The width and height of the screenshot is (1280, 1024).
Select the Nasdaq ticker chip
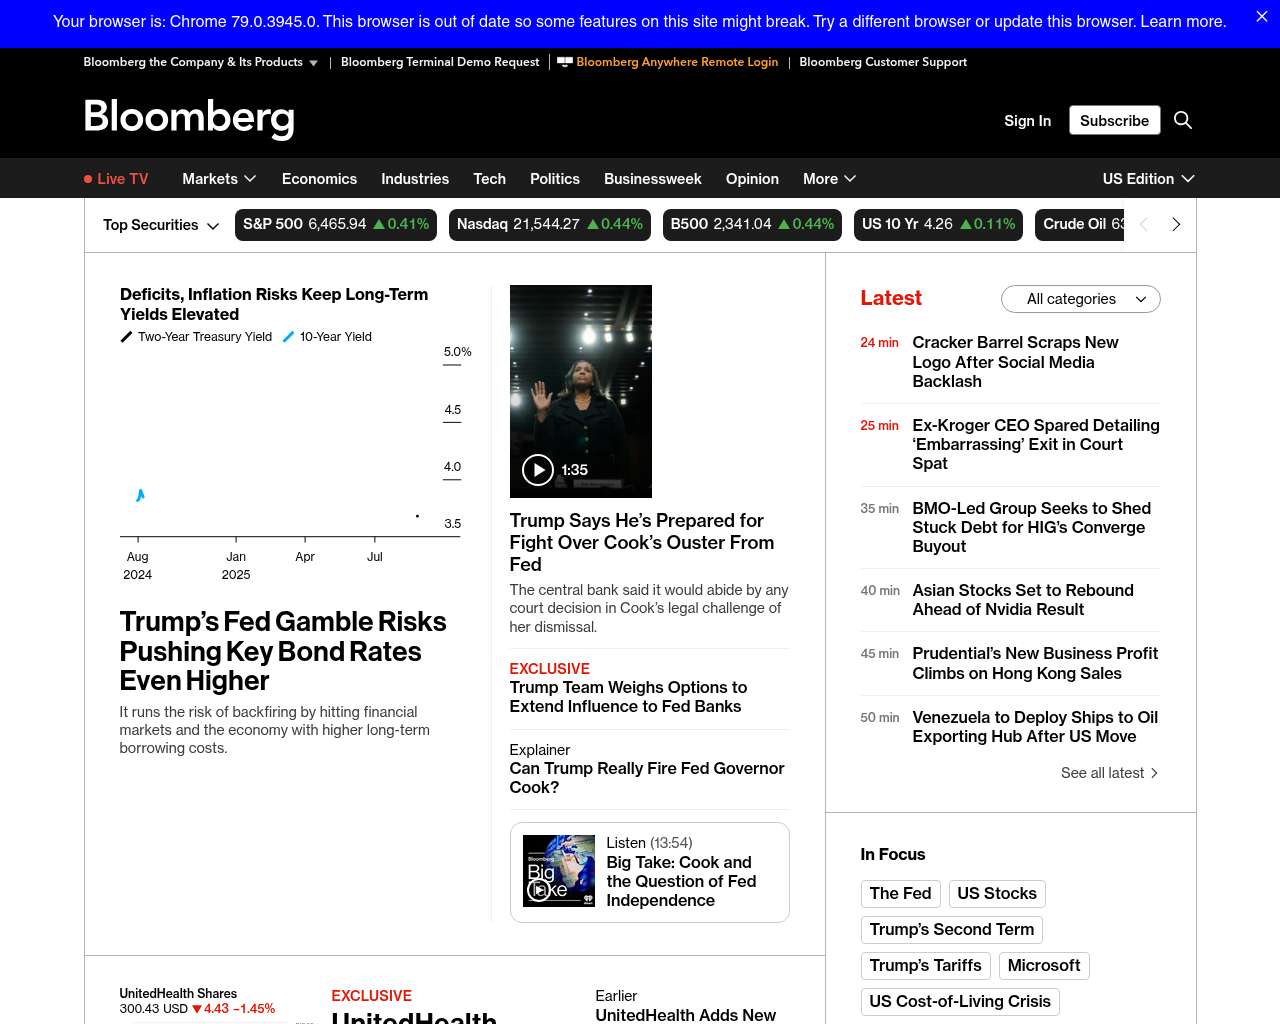tap(549, 225)
